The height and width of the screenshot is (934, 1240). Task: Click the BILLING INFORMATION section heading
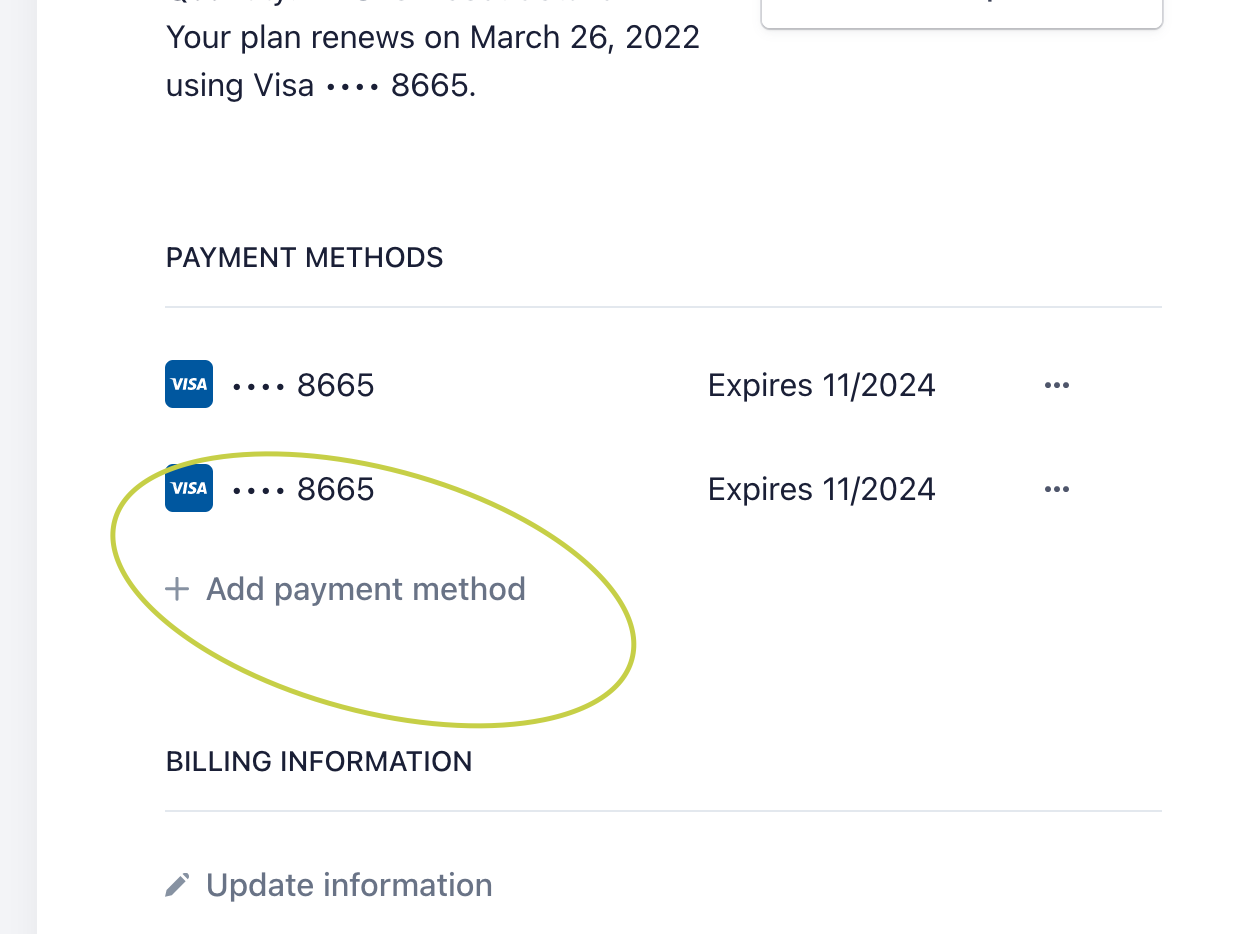coord(319,762)
